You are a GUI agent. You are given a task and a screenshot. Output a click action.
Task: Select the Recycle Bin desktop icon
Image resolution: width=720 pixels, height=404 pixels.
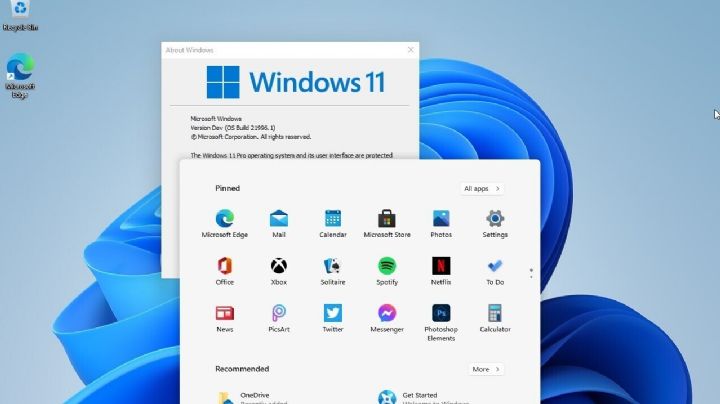coord(20,16)
